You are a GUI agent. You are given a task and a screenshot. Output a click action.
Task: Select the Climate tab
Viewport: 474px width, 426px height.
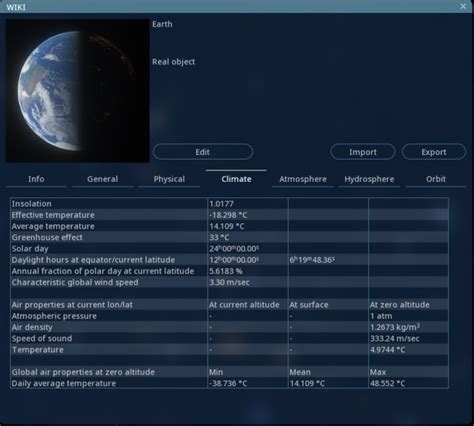pos(236,179)
